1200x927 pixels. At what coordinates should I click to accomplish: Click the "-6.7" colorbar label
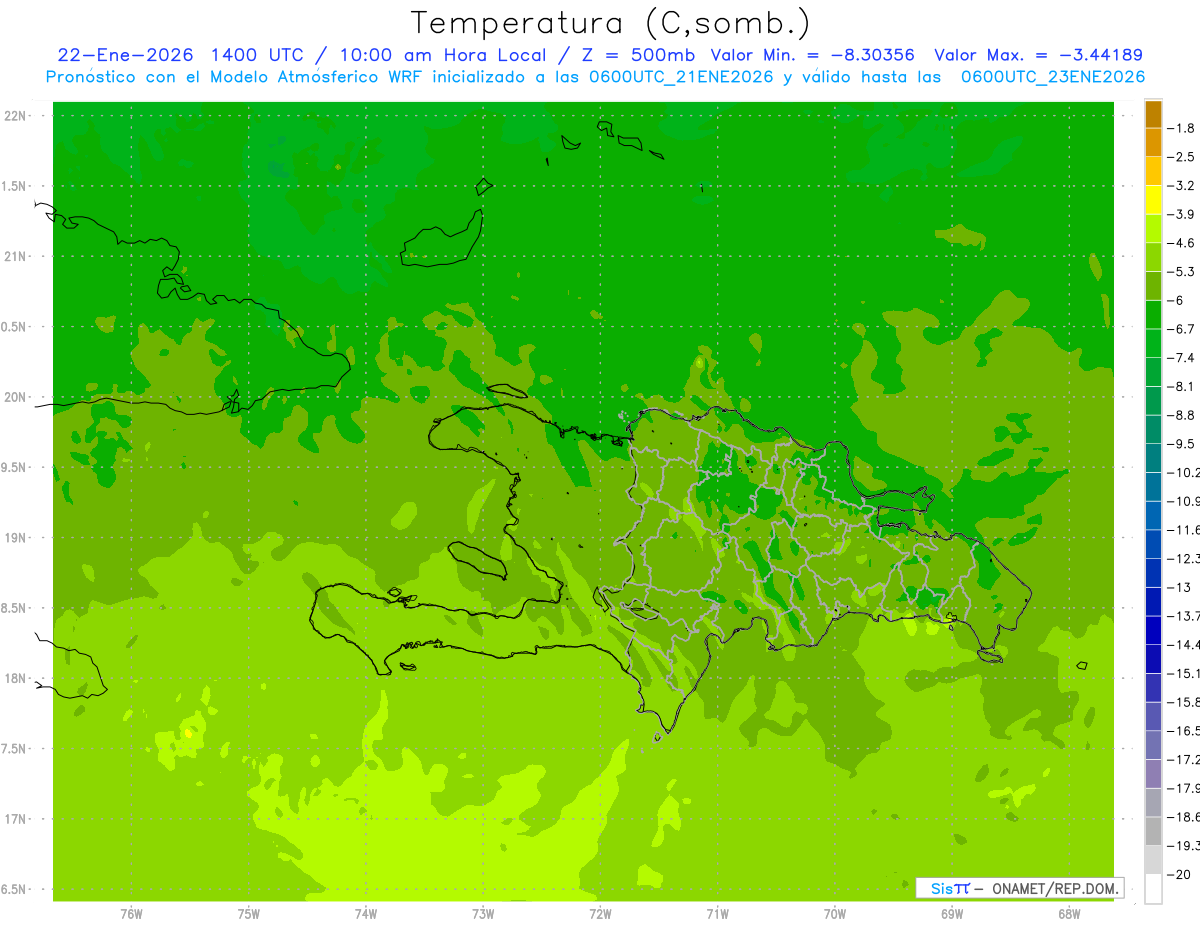[1181, 329]
